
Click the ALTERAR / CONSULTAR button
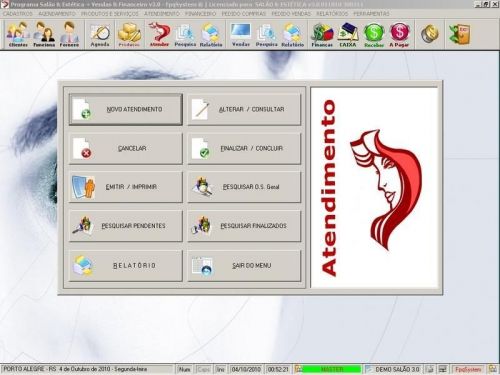pyautogui.click(x=244, y=109)
